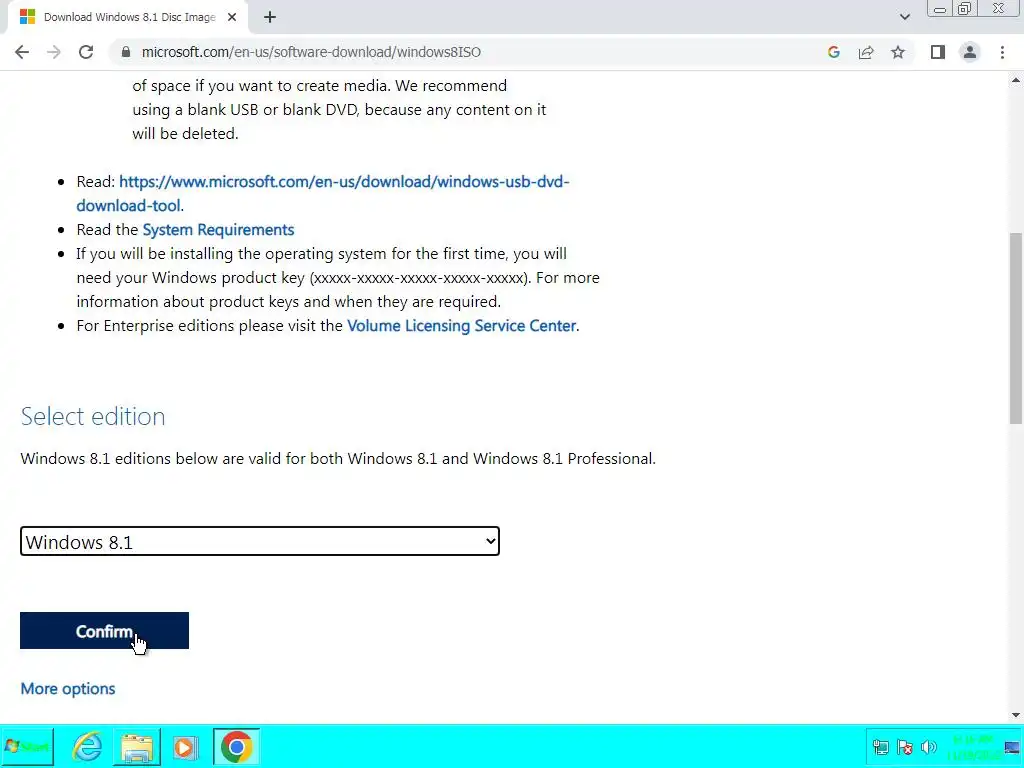Open volume speaker tray icon

pos(928,747)
